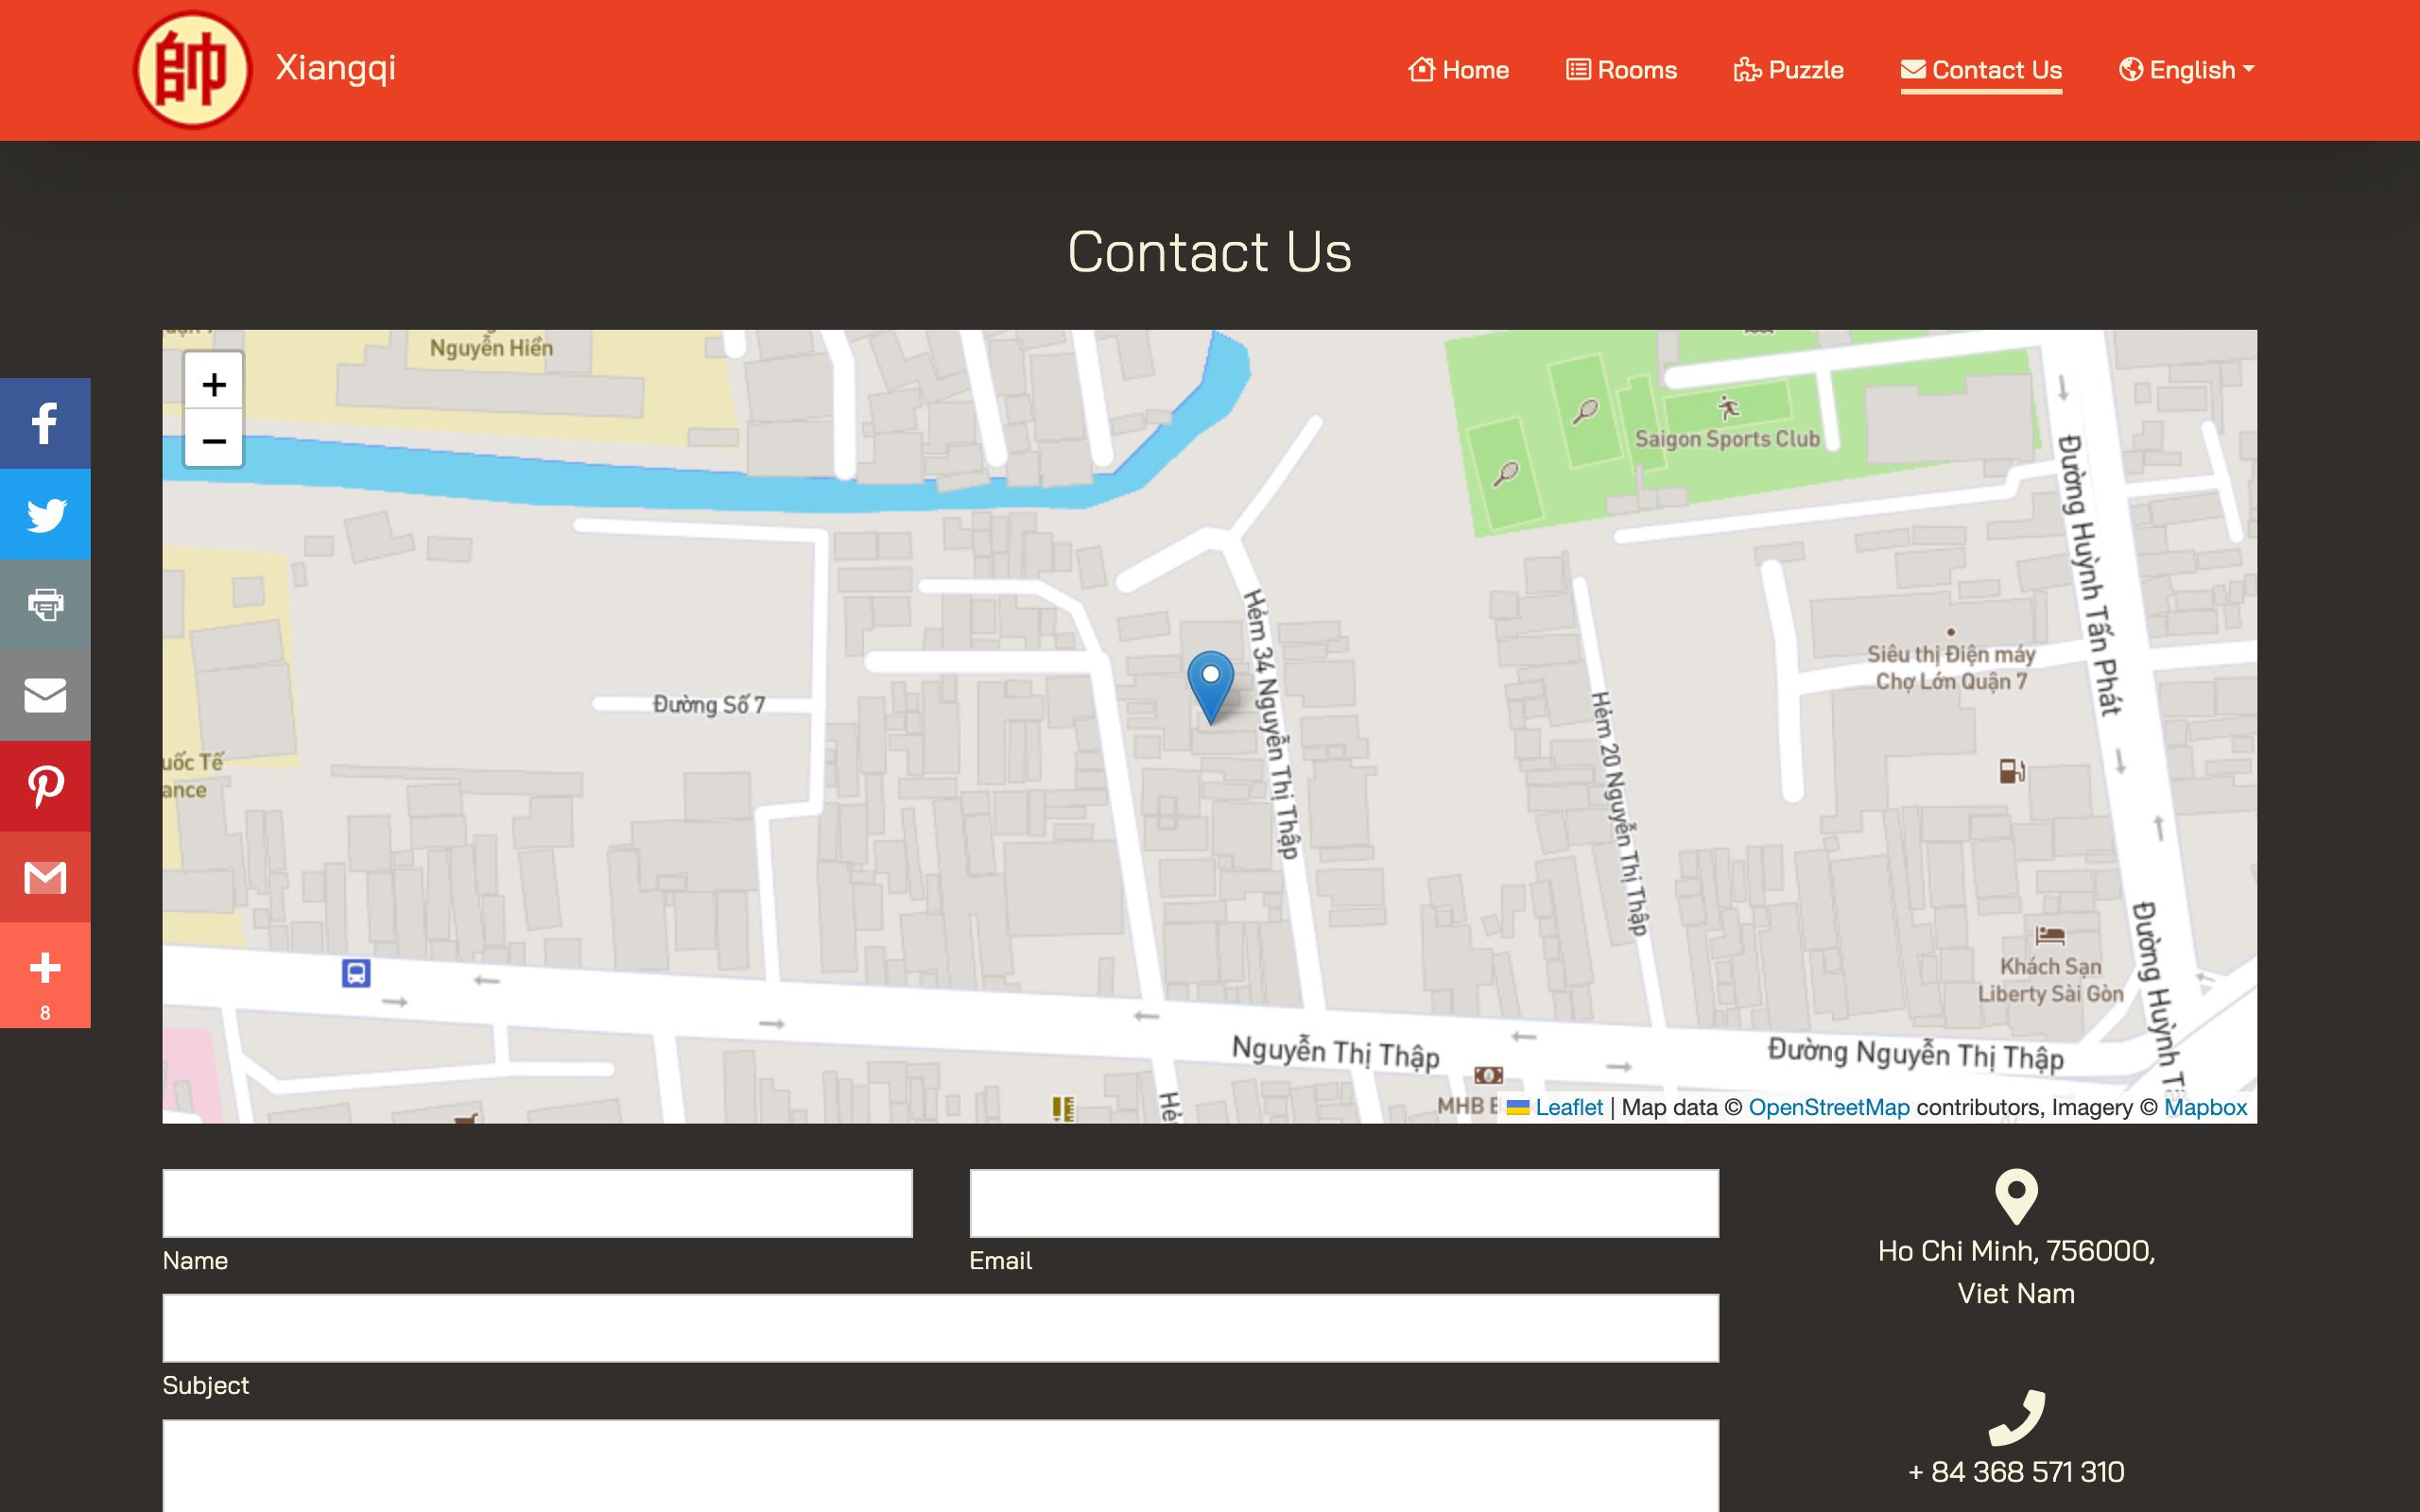Share the page via Twitter icon
2420x1512 pixels.
45,514
